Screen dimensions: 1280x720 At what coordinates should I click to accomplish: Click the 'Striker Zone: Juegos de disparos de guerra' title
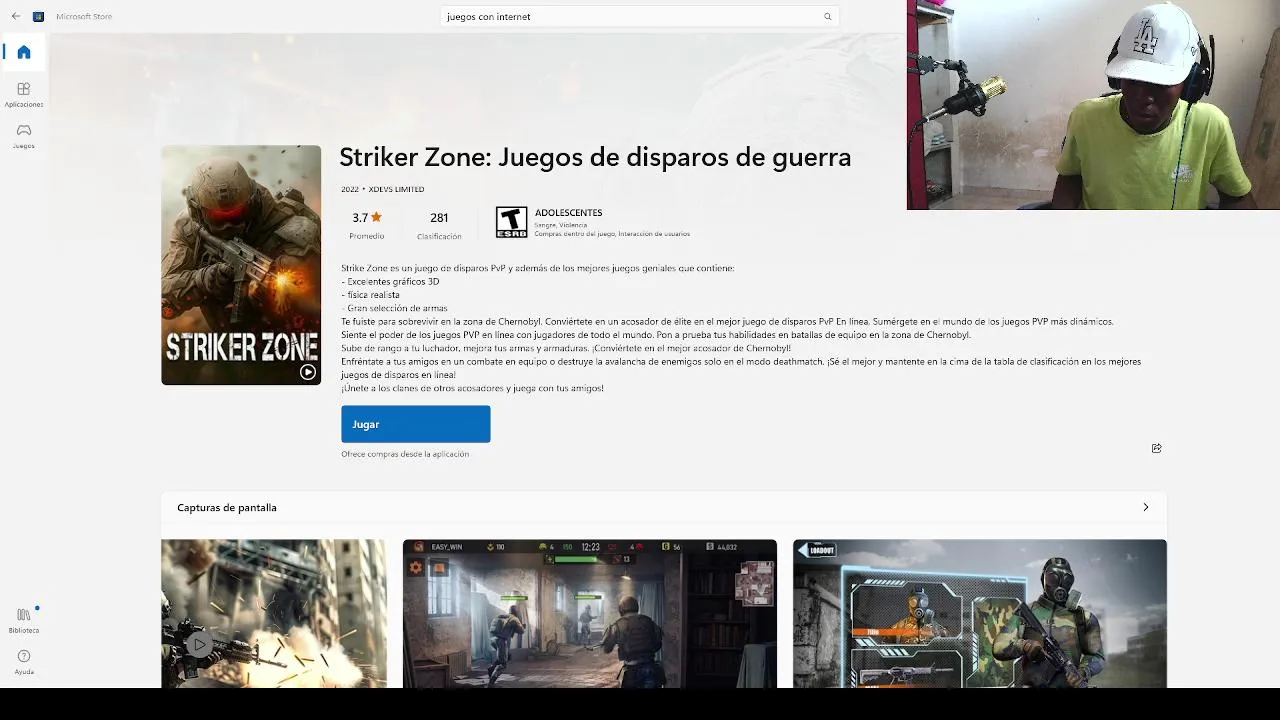[595, 157]
